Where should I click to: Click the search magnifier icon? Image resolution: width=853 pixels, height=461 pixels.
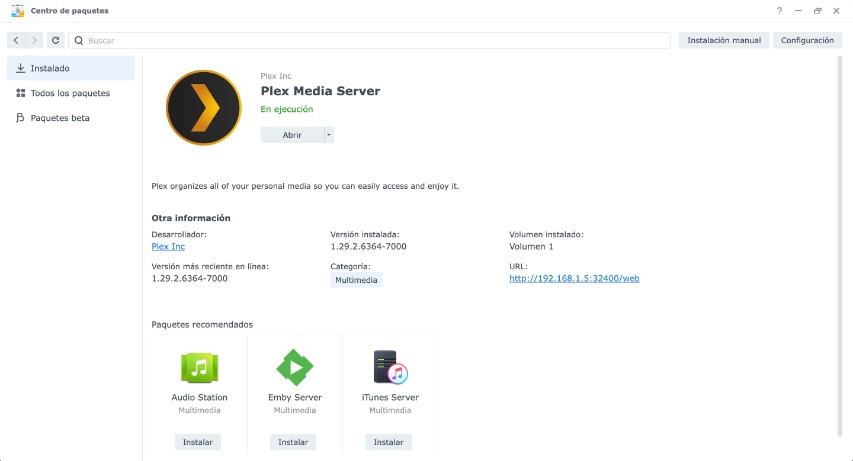point(79,40)
